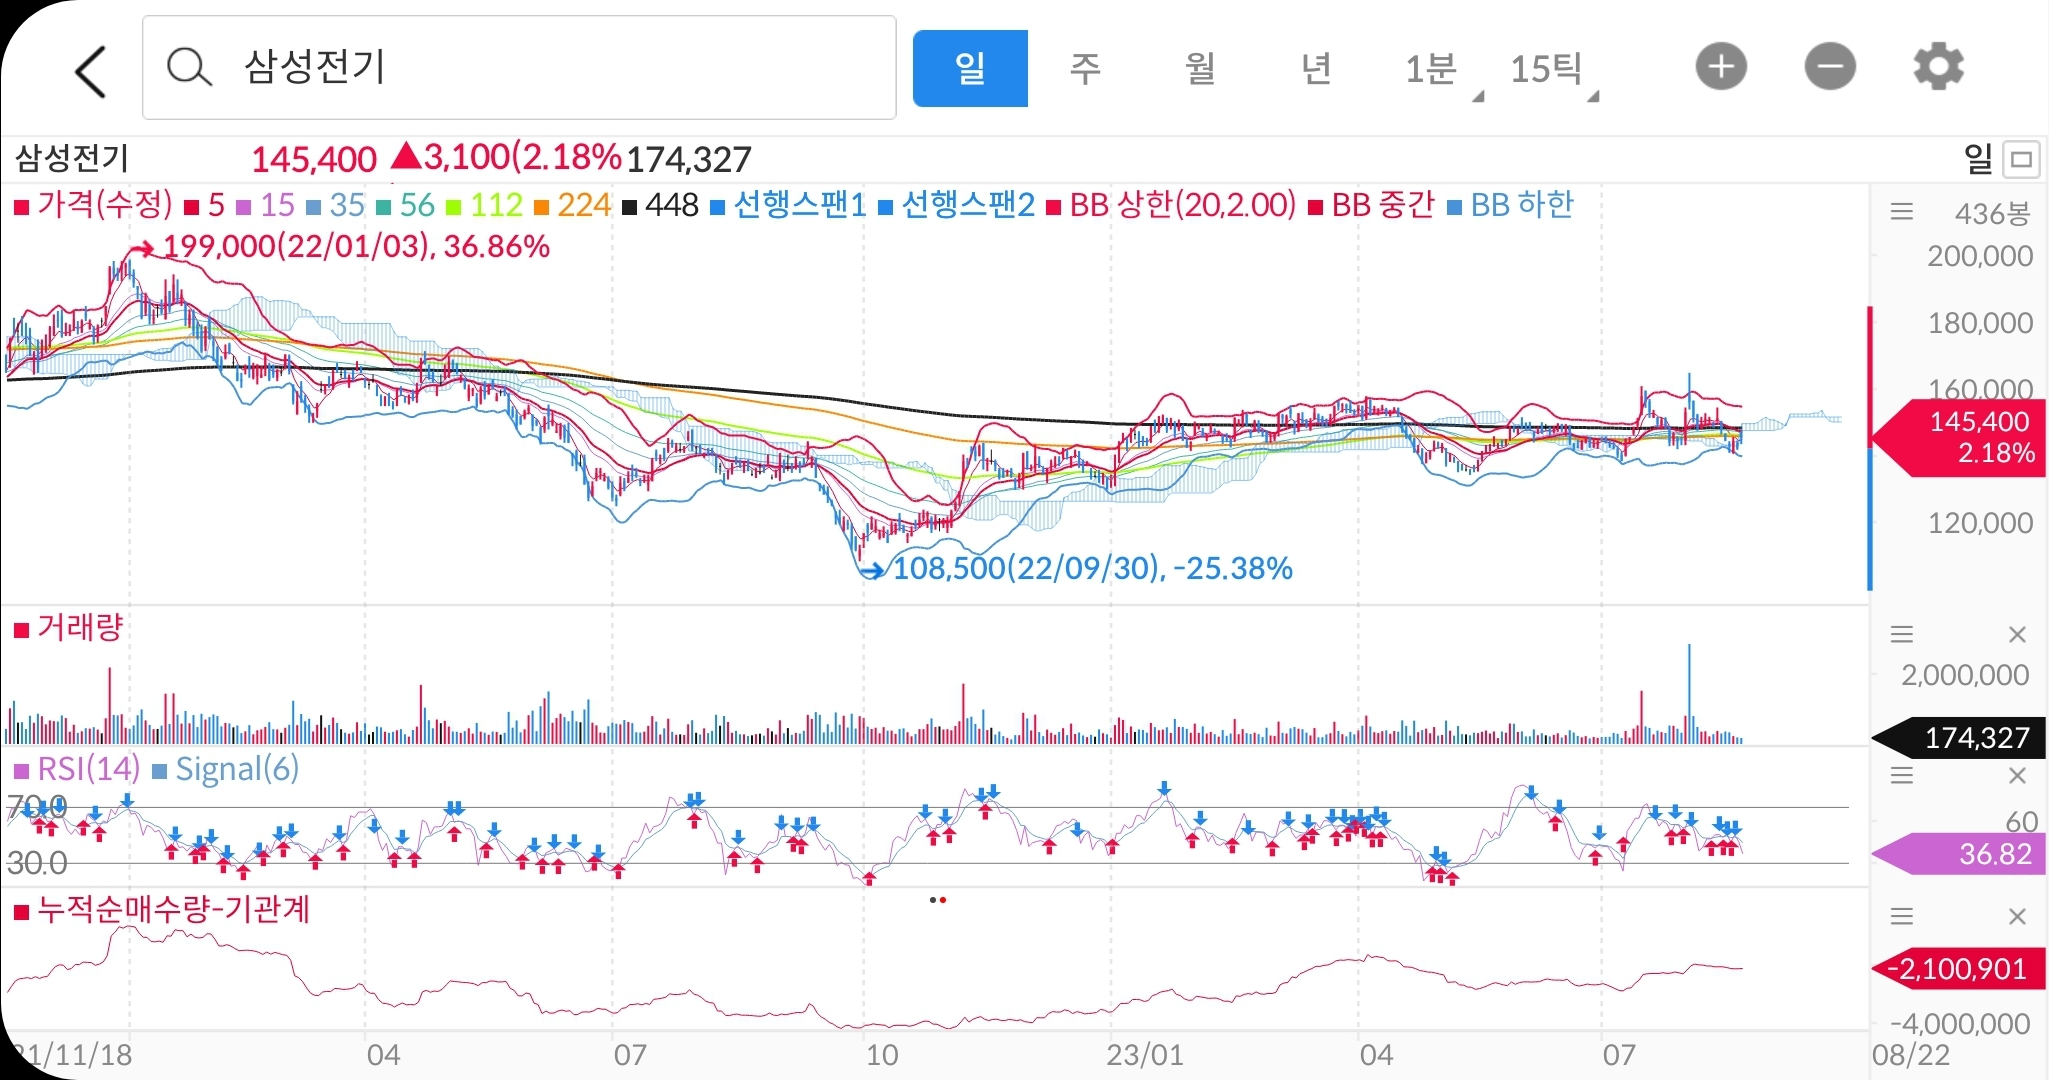Select the 선행스팬2 legend item
Image resolution: width=2049 pixels, height=1080 pixels.
pos(956,205)
